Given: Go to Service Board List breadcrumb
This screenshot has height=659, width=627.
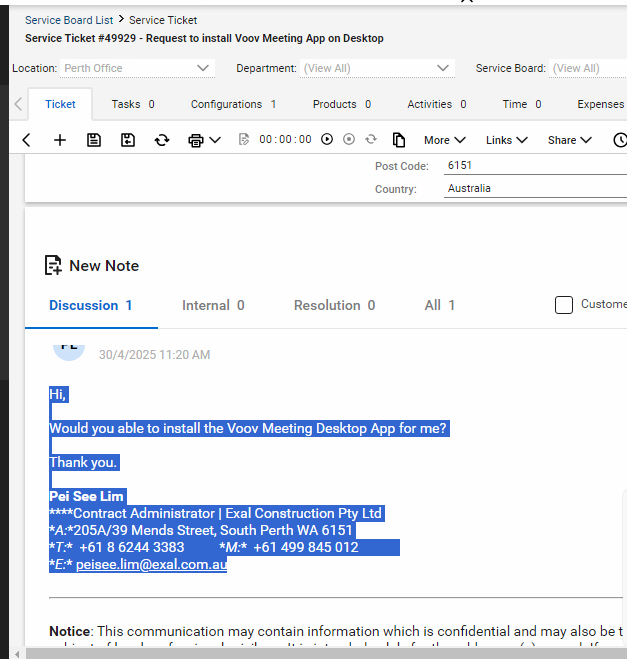Looking at the screenshot, I should [69, 20].
